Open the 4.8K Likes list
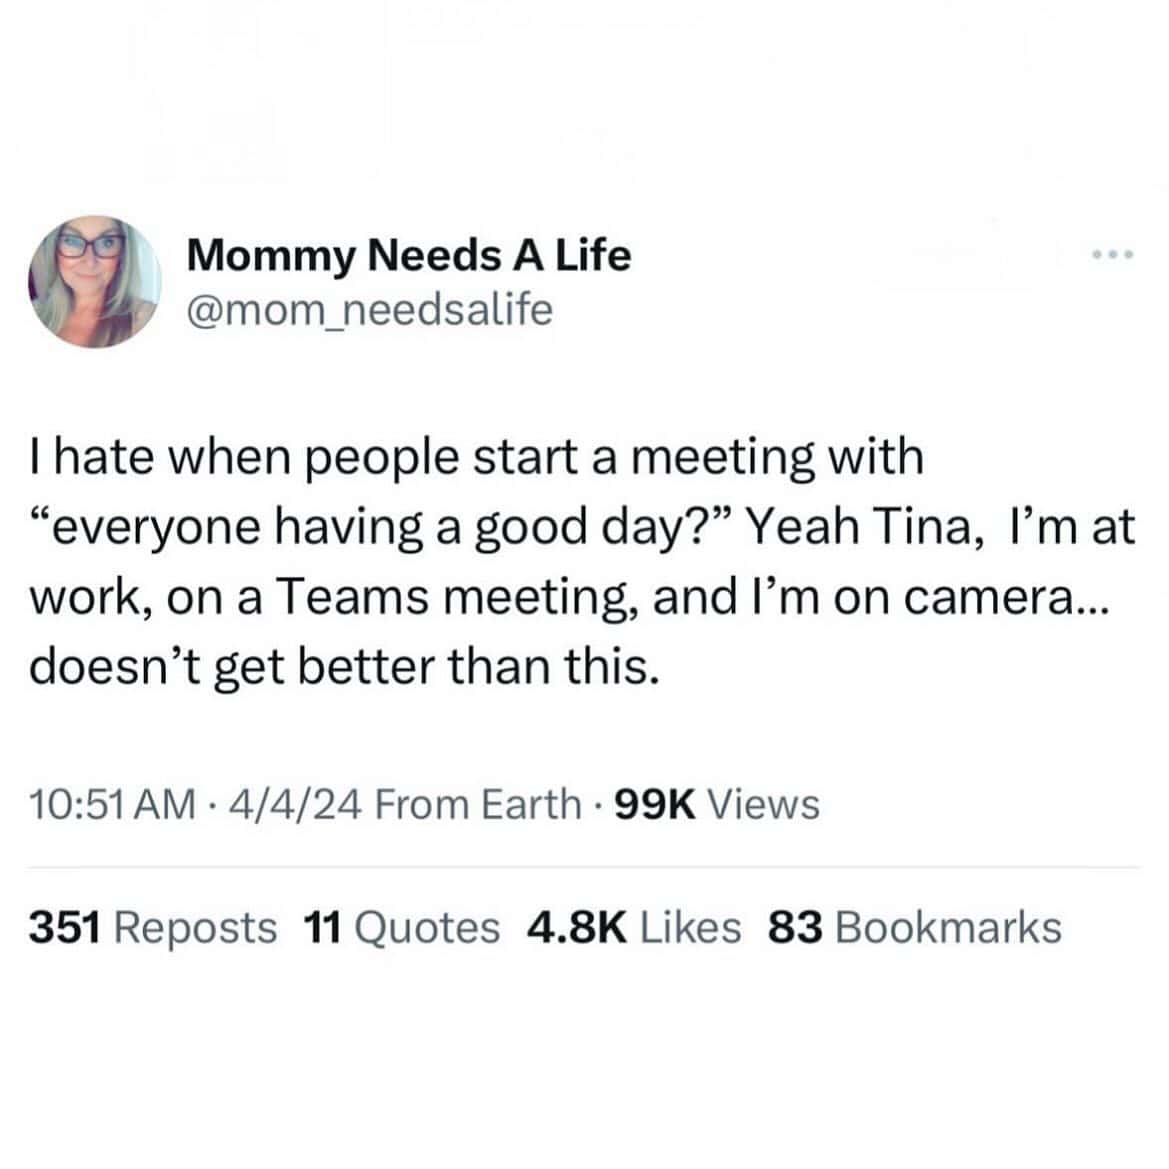The height and width of the screenshot is (1169, 1169). pos(634,927)
